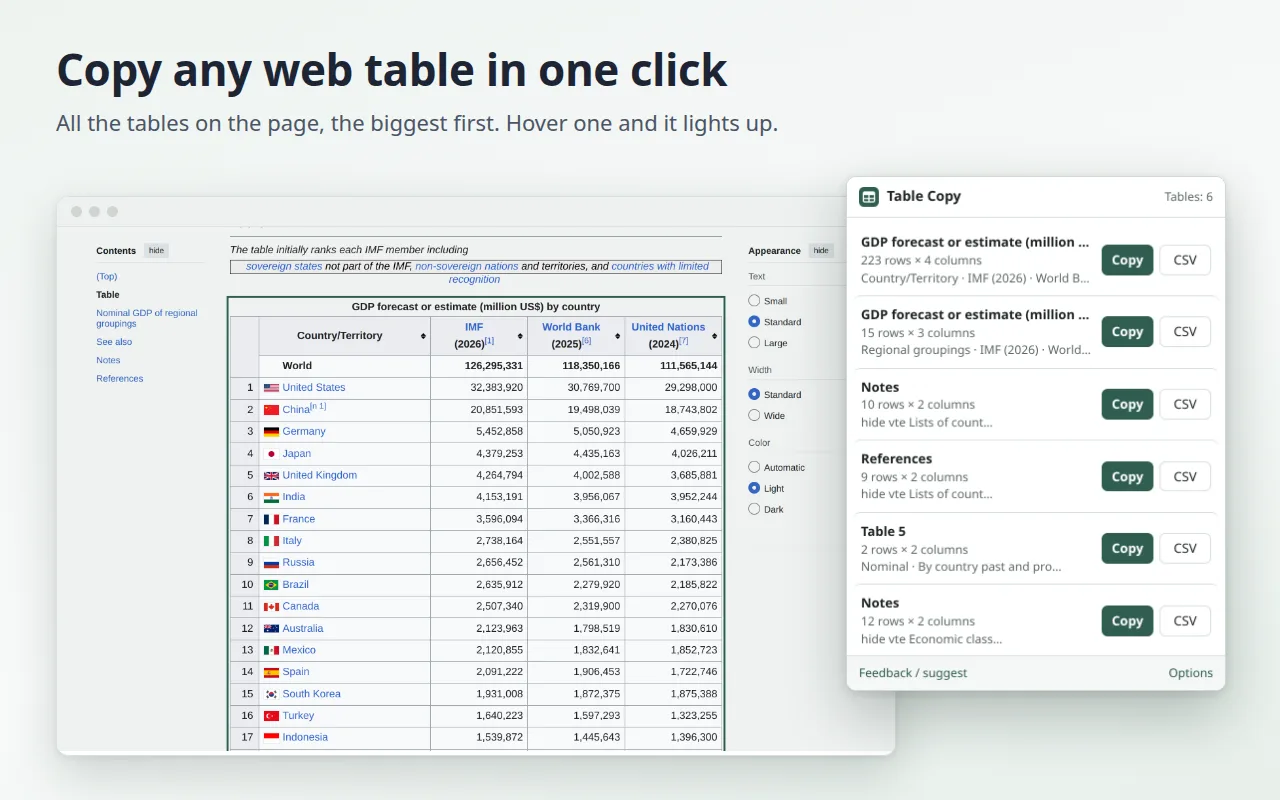Click the Indonesia flag icon
This screenshot has height=800, width=1280.
pyautogui.click(x=271, y=738)
